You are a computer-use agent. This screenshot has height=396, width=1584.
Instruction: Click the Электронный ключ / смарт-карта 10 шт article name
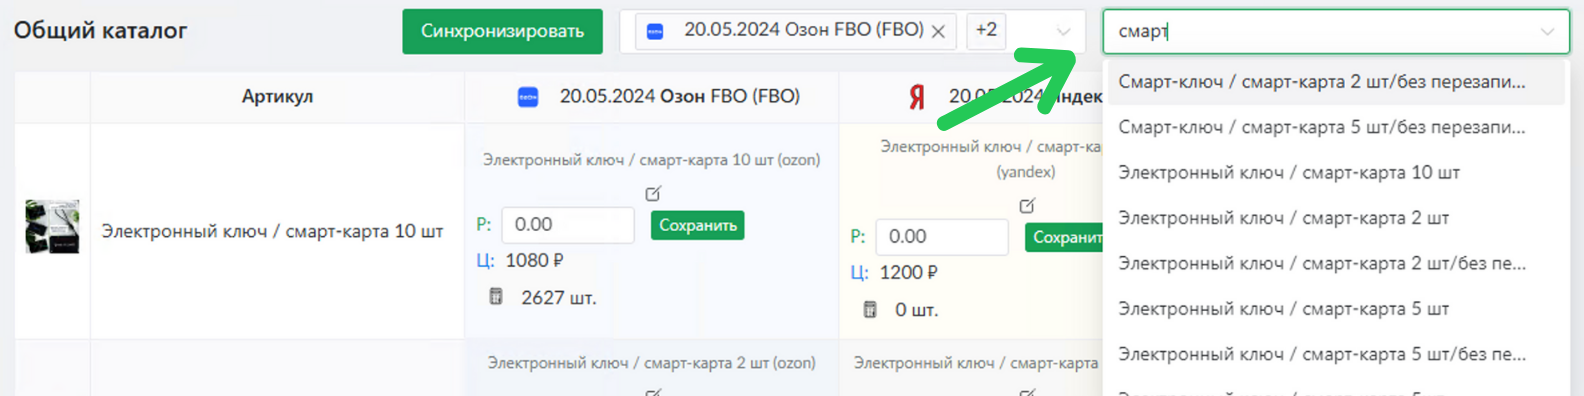(x=272, y=231)
